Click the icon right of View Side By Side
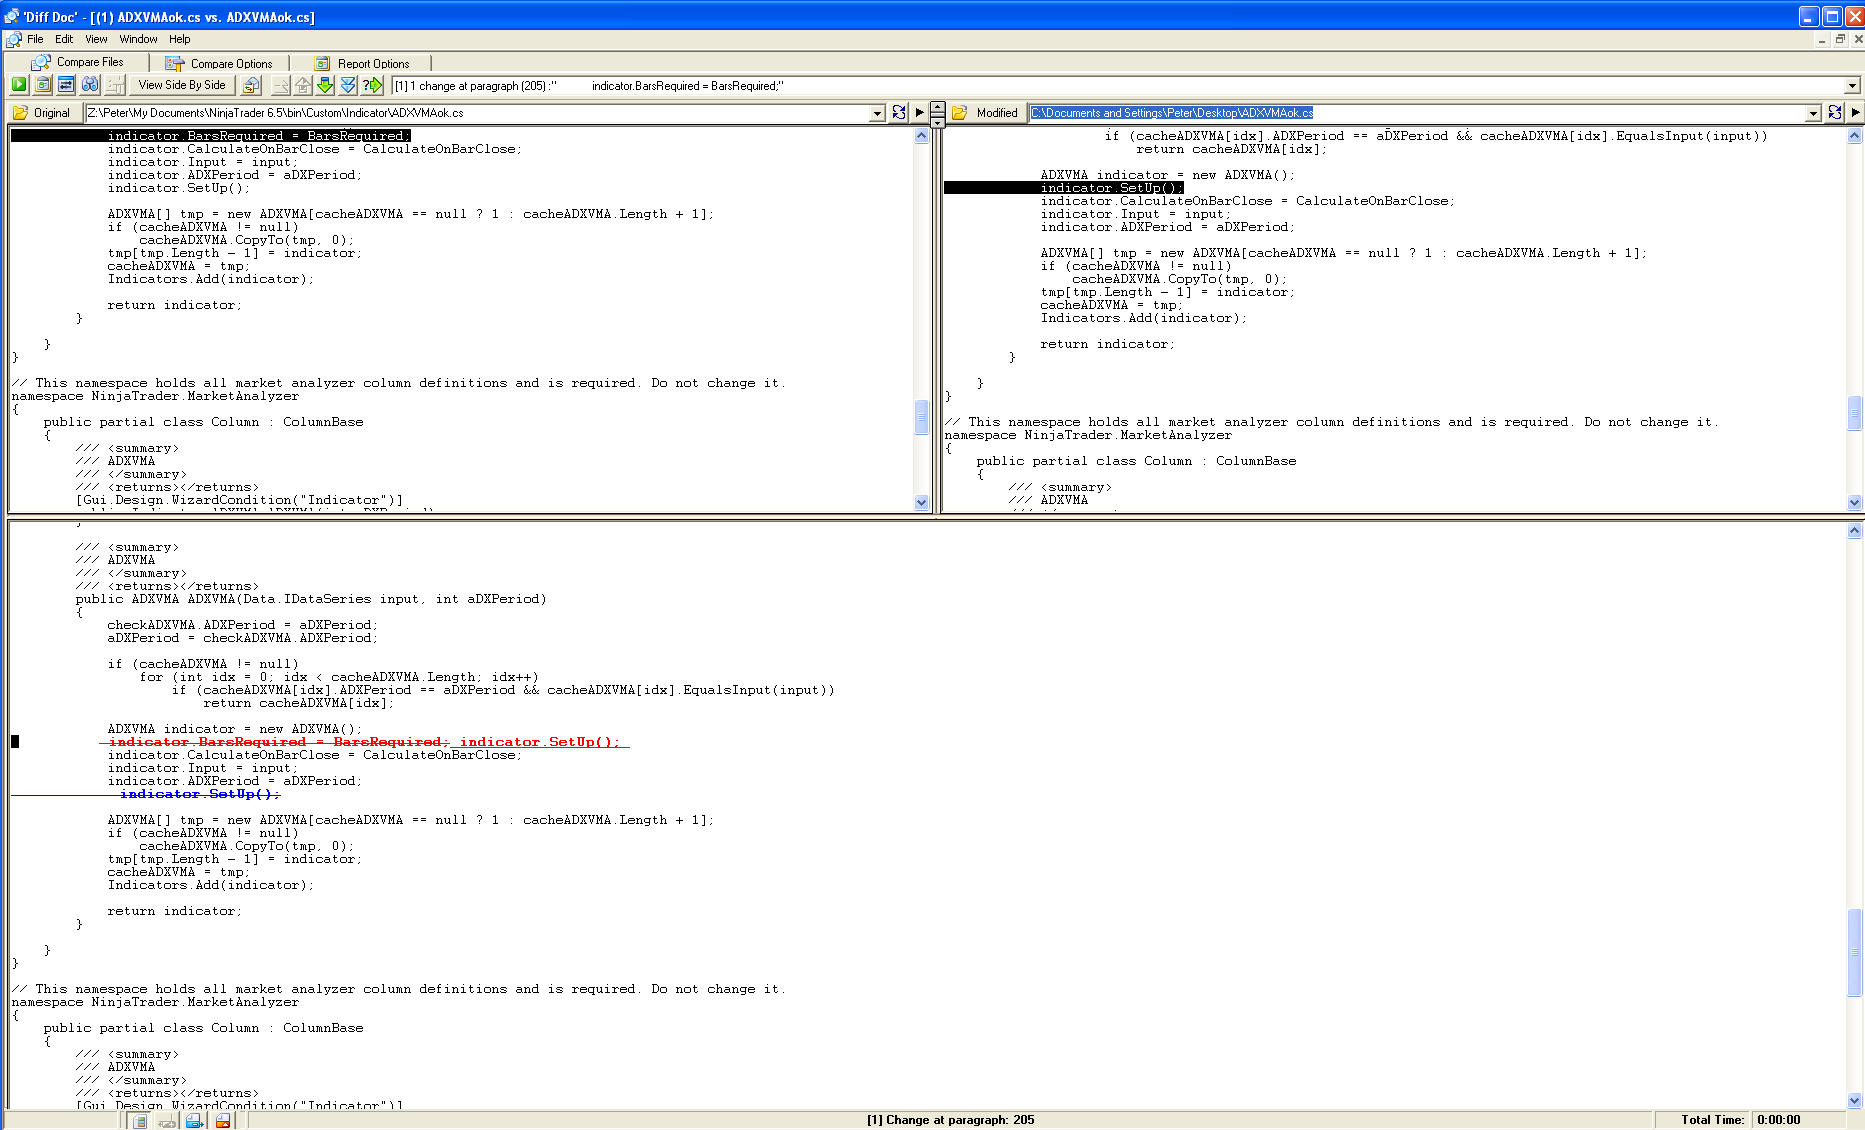Viewport: 1865px width, 1130px height. [251, 85]
